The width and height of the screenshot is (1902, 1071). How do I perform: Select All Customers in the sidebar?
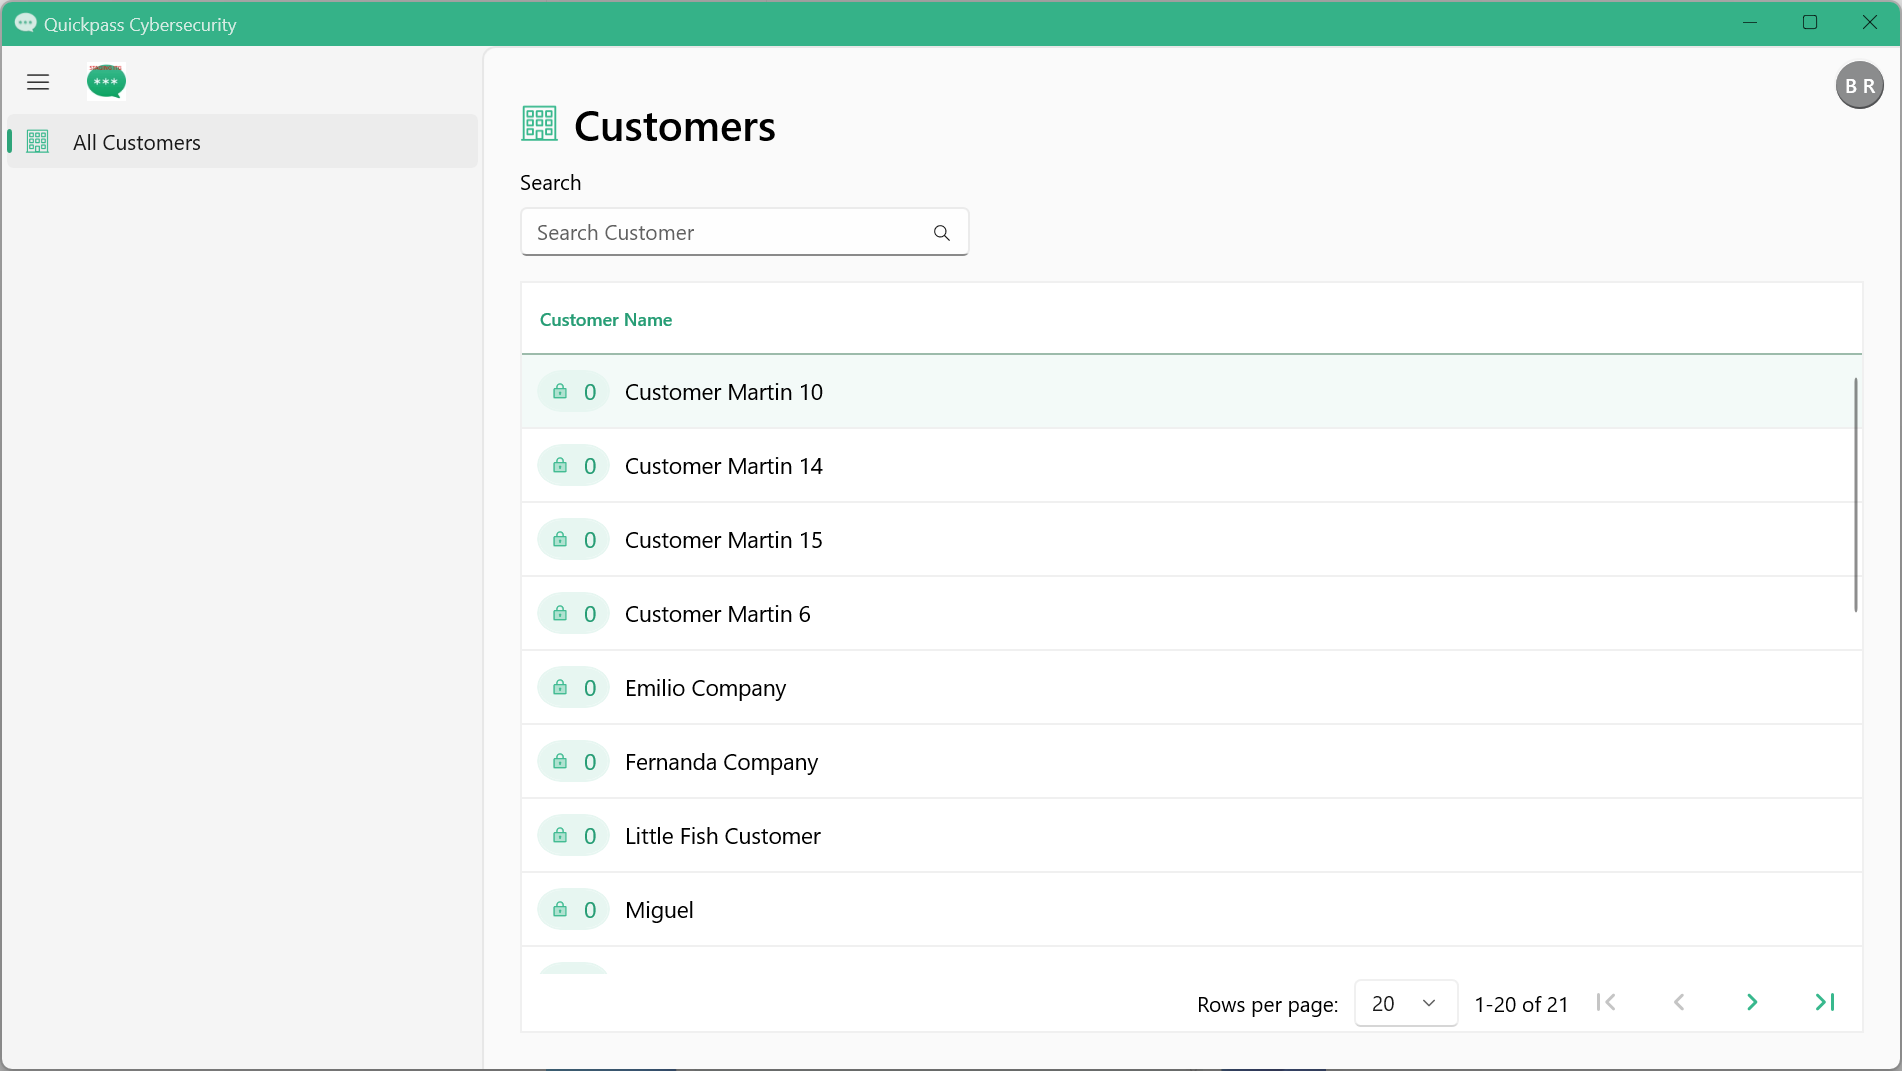242,142
